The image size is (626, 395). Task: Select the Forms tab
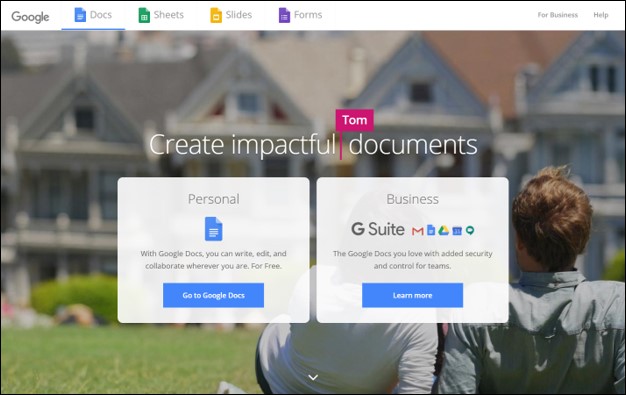point(300,15)
